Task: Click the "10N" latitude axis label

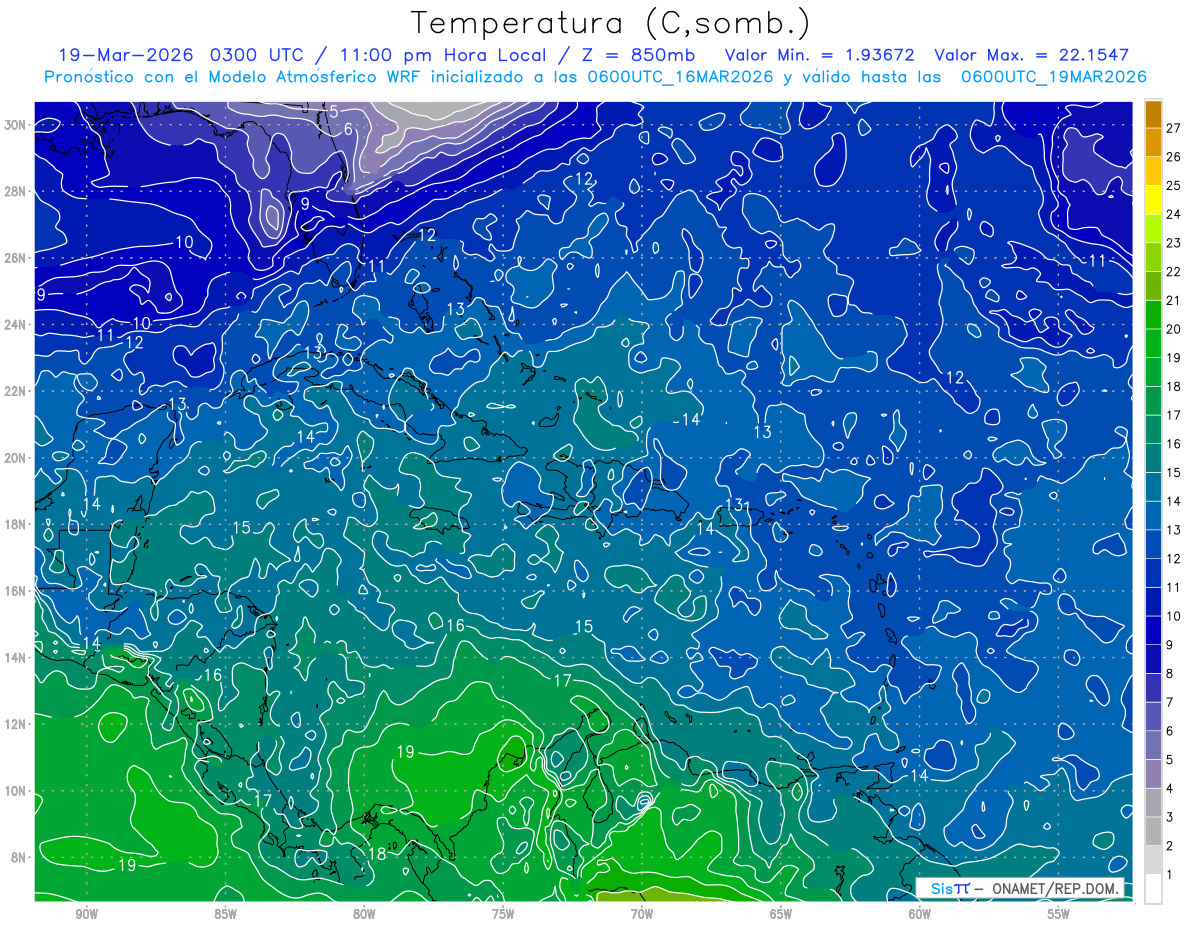Action: 17,791
